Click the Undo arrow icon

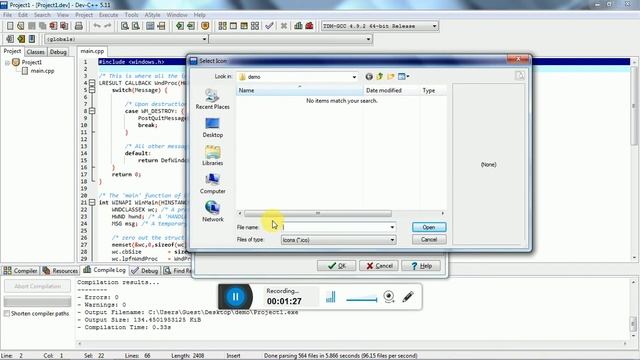(x=97, y=26)
